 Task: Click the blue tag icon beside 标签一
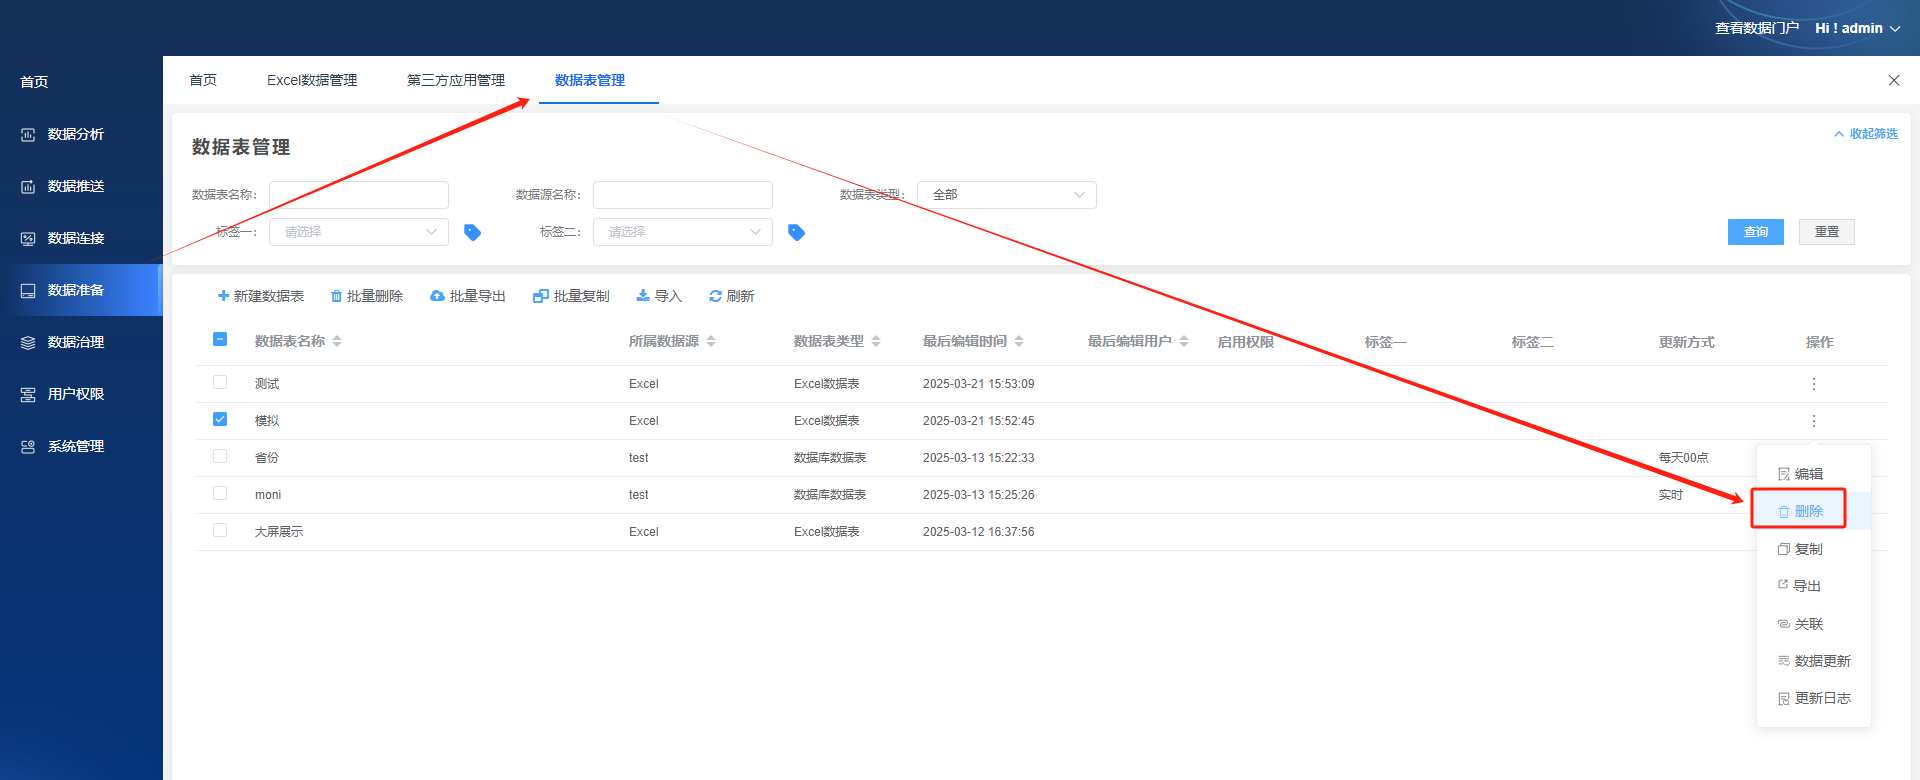pos(473,232)
